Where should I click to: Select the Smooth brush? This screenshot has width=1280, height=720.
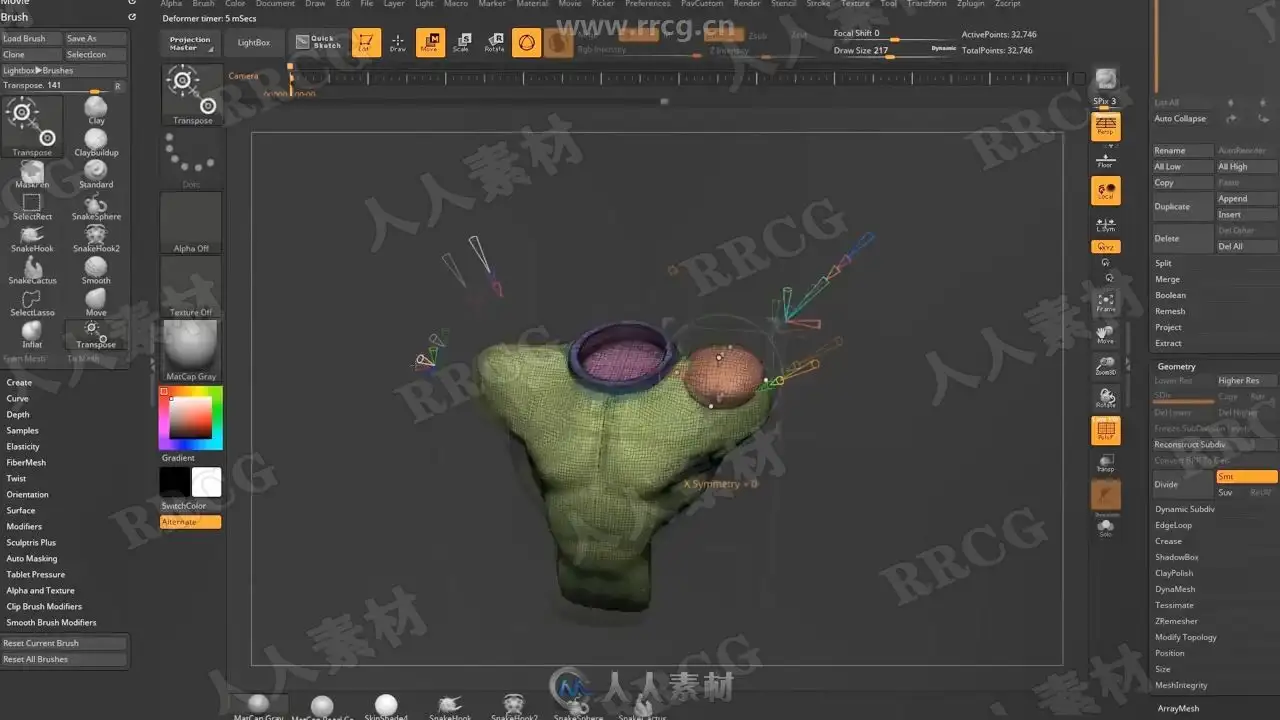point(96,270)
